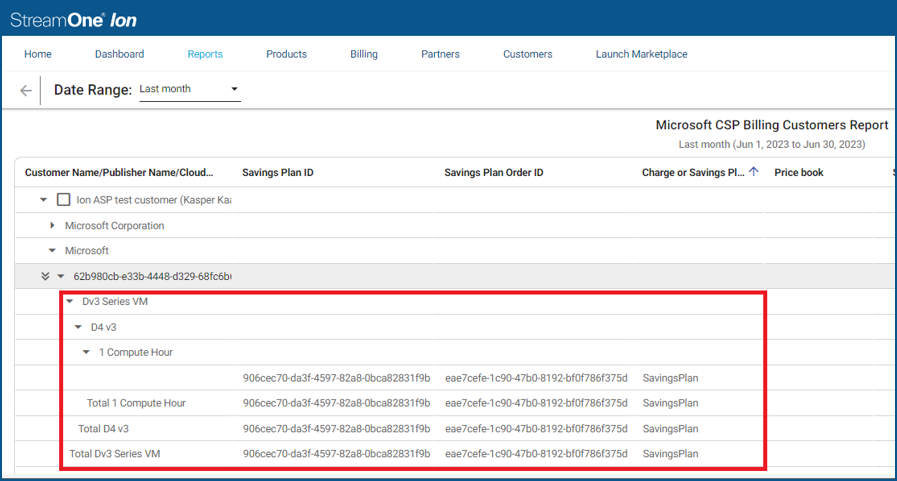This screenshot has height=481, width=897.
Task: Collapse the Ion ASP test customer row
Action: [43, 200]
